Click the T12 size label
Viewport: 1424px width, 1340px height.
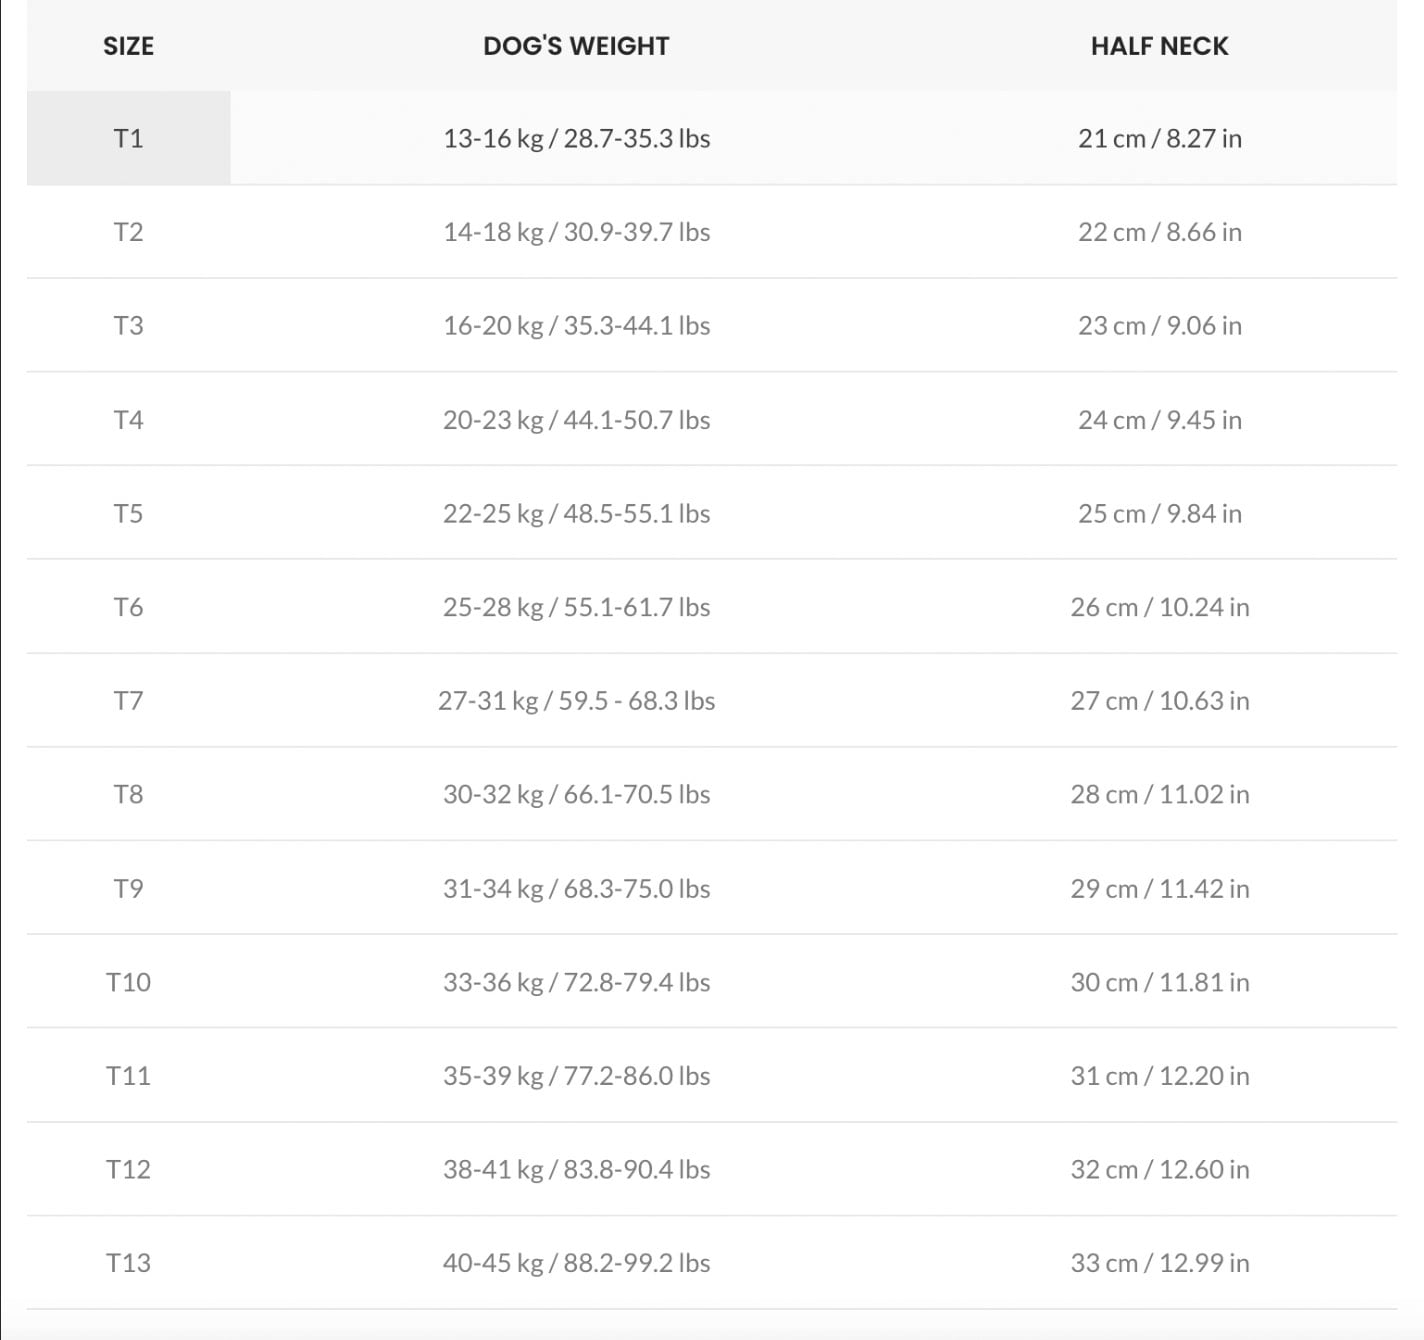(128, 1170)
